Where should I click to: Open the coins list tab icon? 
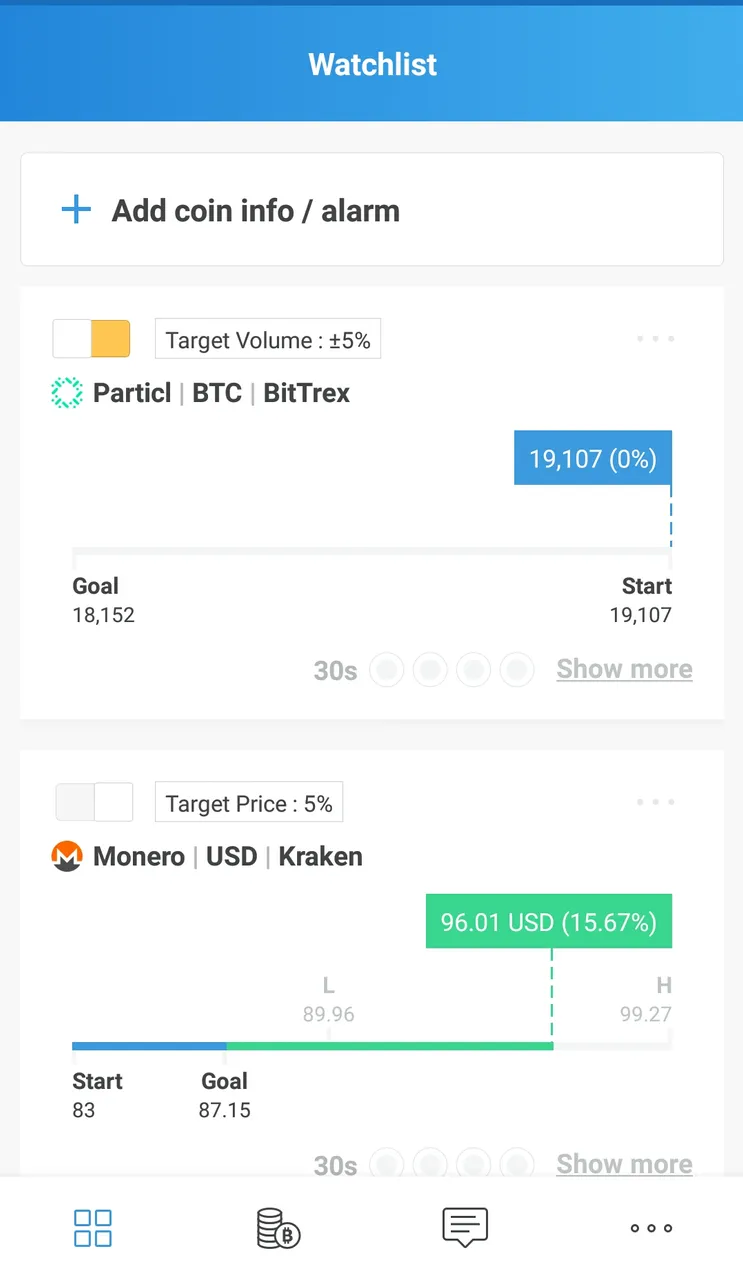279,1228
